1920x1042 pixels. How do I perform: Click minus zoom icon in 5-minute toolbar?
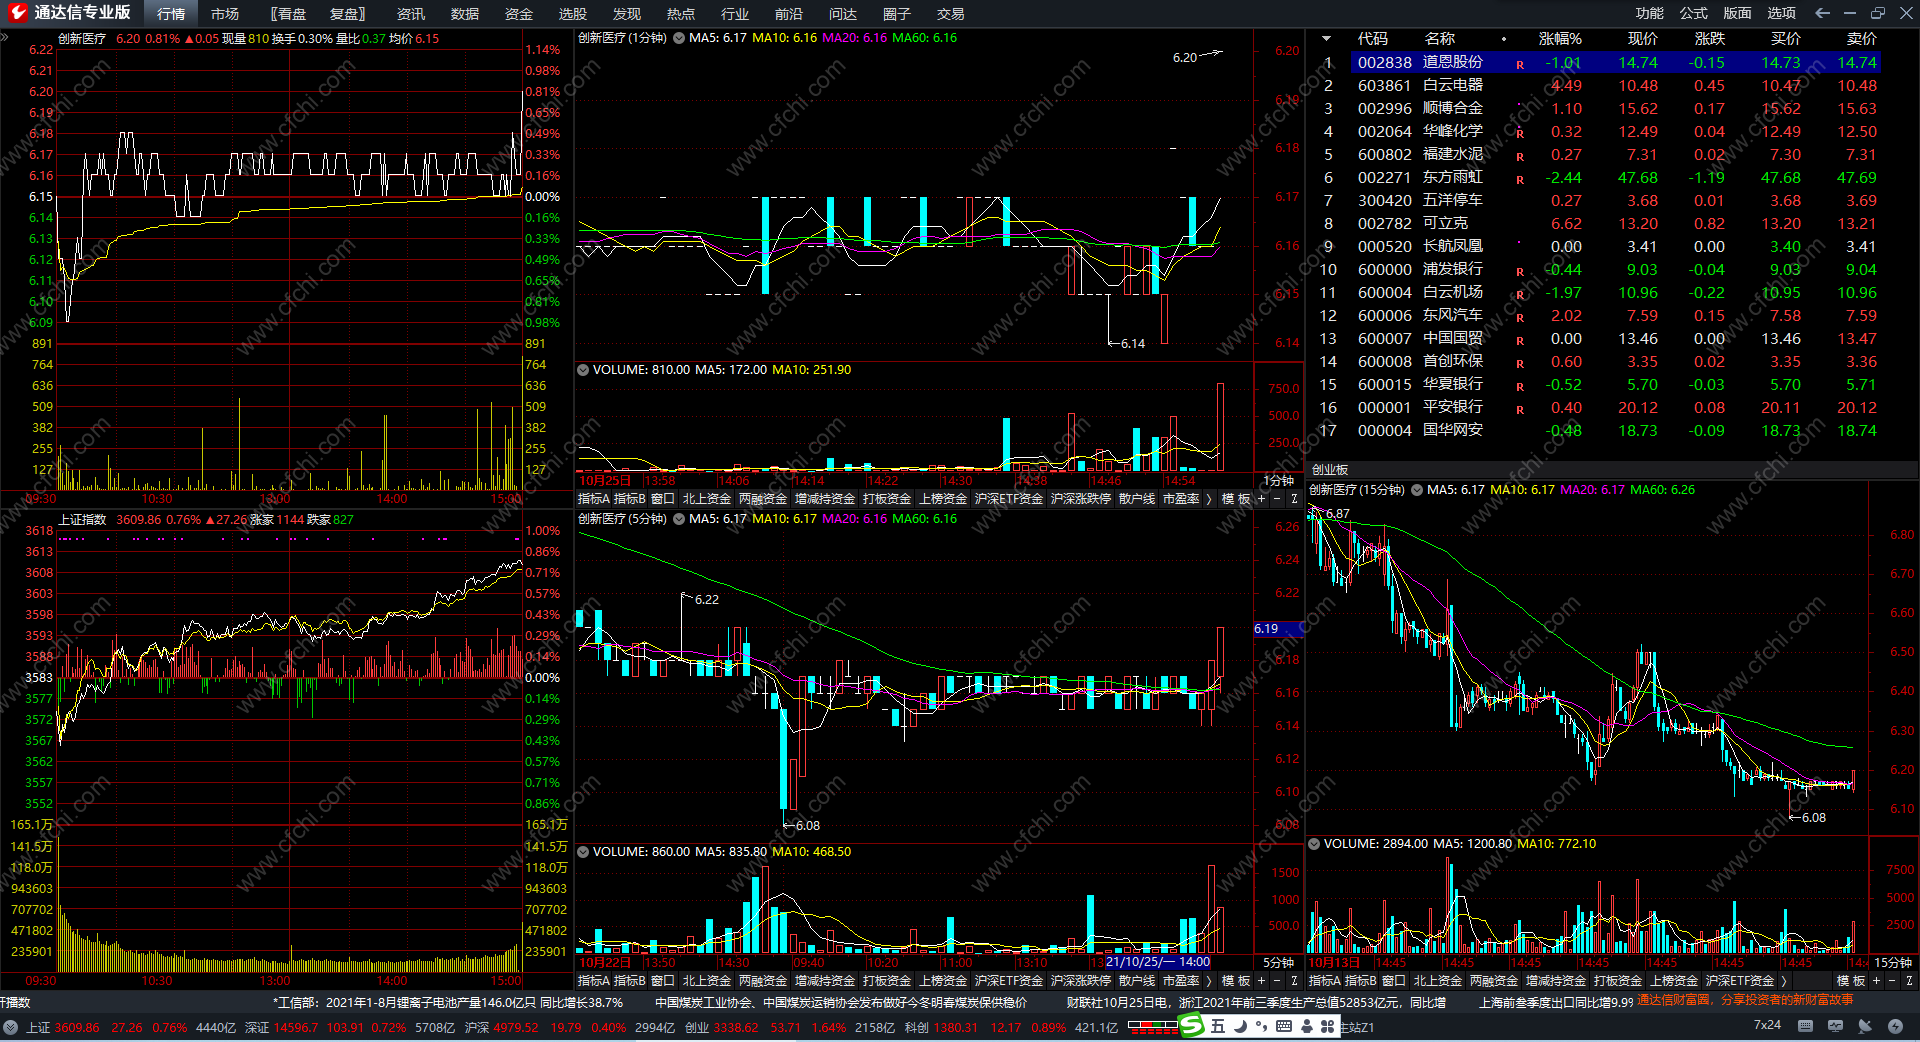1277,981
